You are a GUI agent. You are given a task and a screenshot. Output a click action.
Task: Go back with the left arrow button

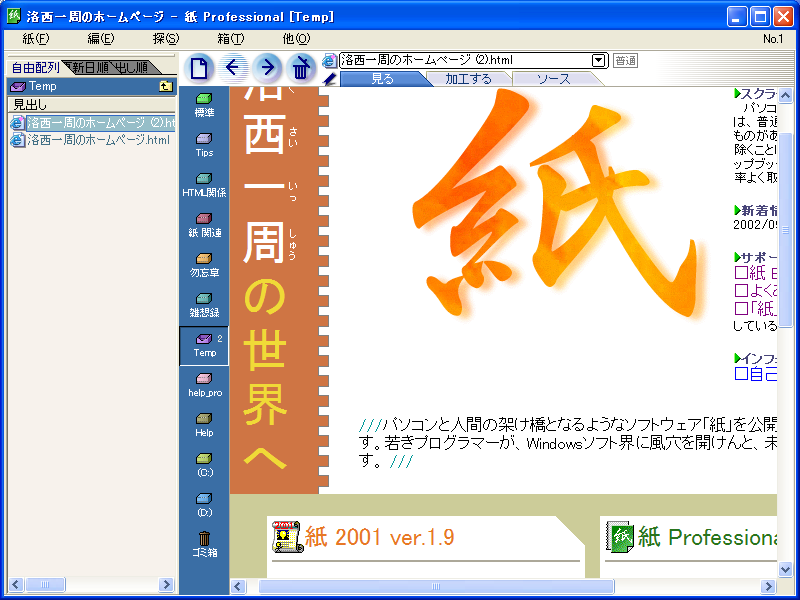(234, 68)
